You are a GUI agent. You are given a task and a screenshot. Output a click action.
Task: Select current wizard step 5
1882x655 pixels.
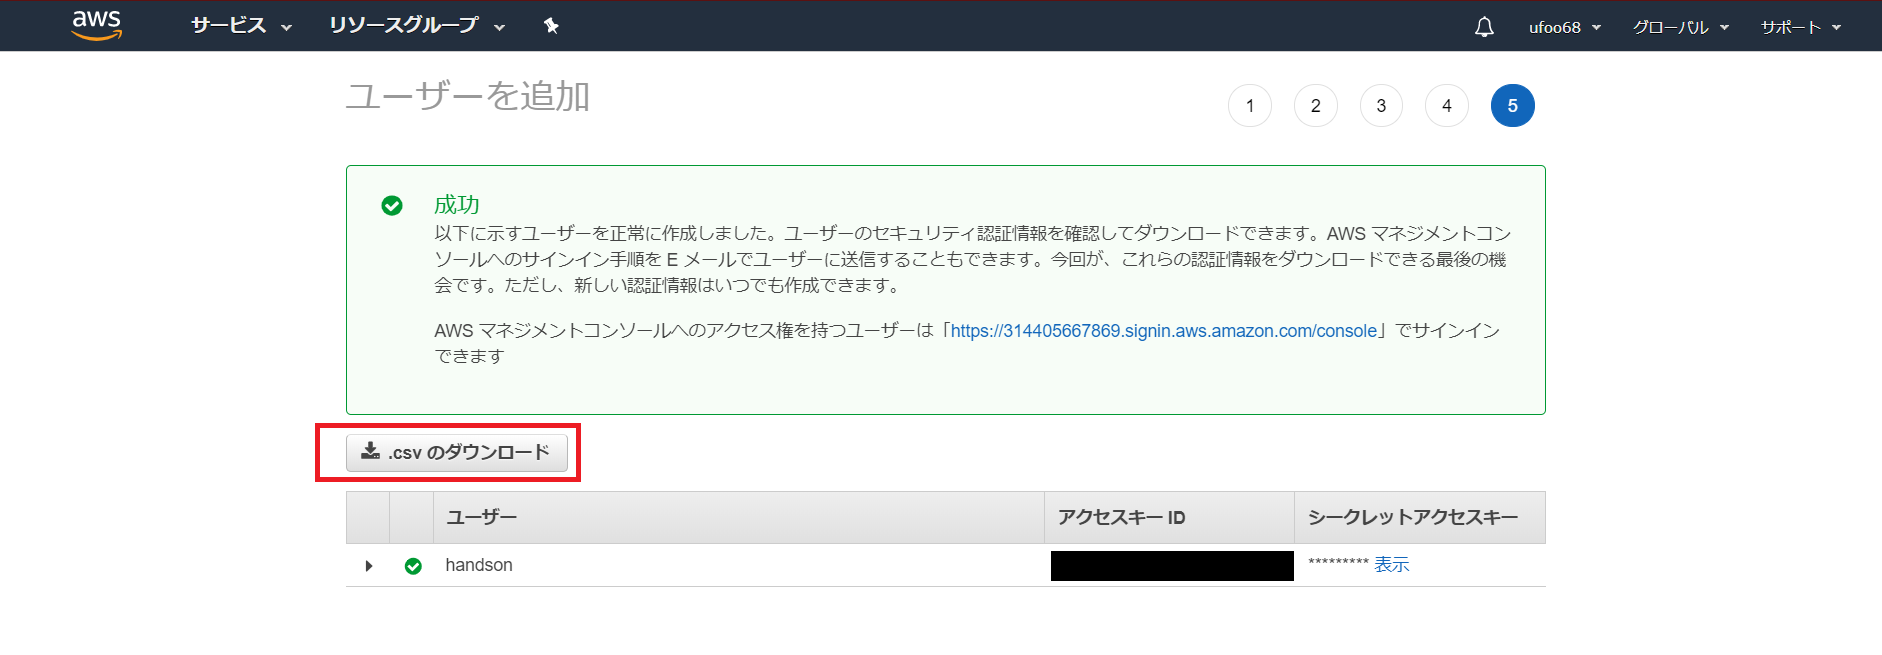pos(1513,106)
